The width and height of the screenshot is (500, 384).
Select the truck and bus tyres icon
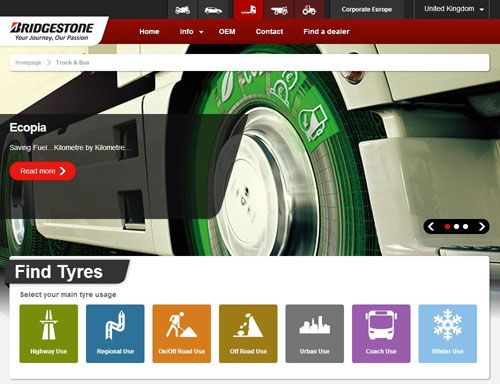[x=248, y=10]
